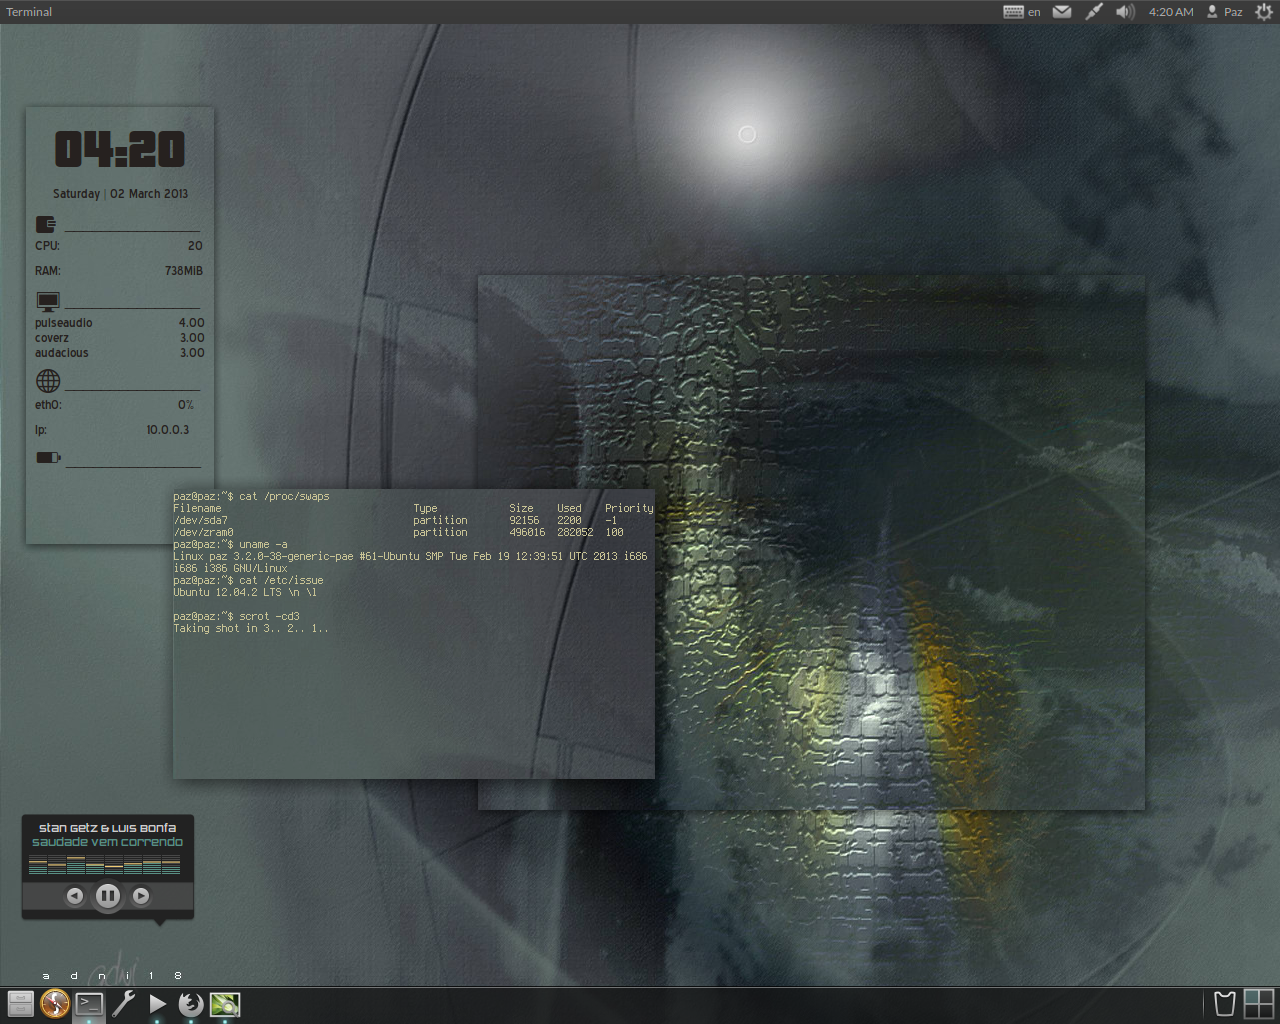Screen dimensions: 1280x1024
Task: Click the equalizer bars in the music widget
Action: click(x=105, y=865)
